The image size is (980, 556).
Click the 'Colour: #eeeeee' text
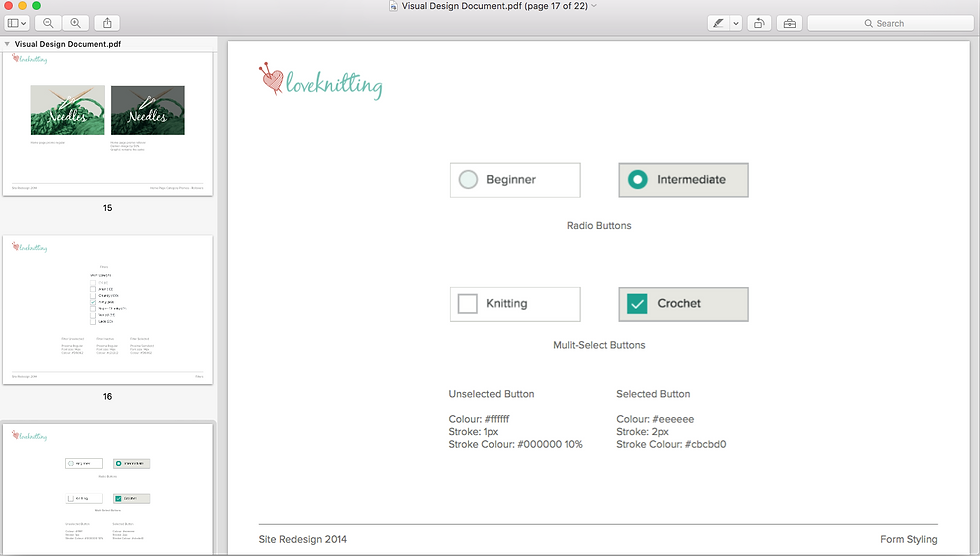tap(655, 419)
